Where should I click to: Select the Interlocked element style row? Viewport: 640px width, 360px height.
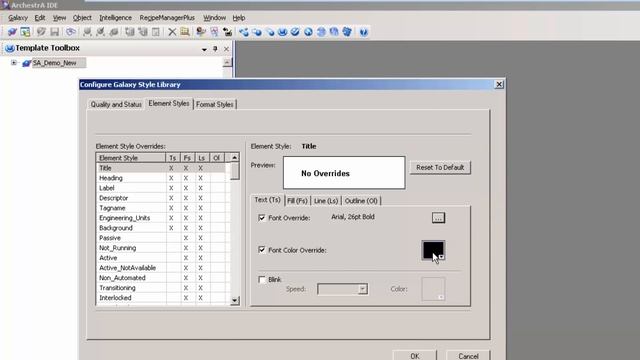click(160, 298)
